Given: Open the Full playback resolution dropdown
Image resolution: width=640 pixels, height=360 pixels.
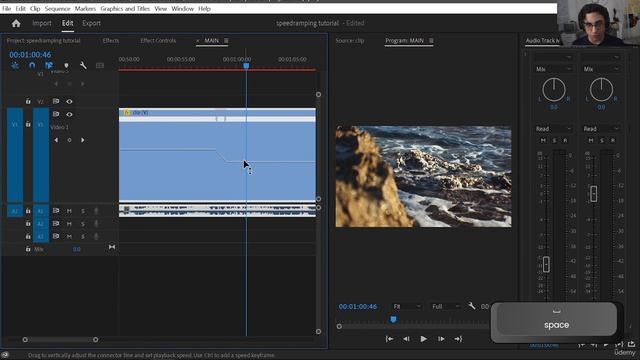Looking at the screenshot, I should [x=446, y=306].
